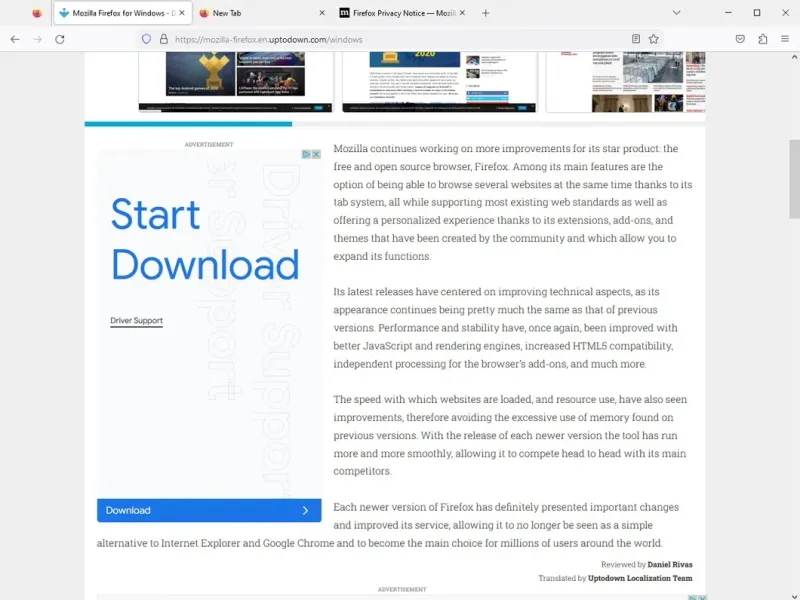Click the scrollbar up arrow
This screenshot has height=600, width=800.
pos(794,57)
